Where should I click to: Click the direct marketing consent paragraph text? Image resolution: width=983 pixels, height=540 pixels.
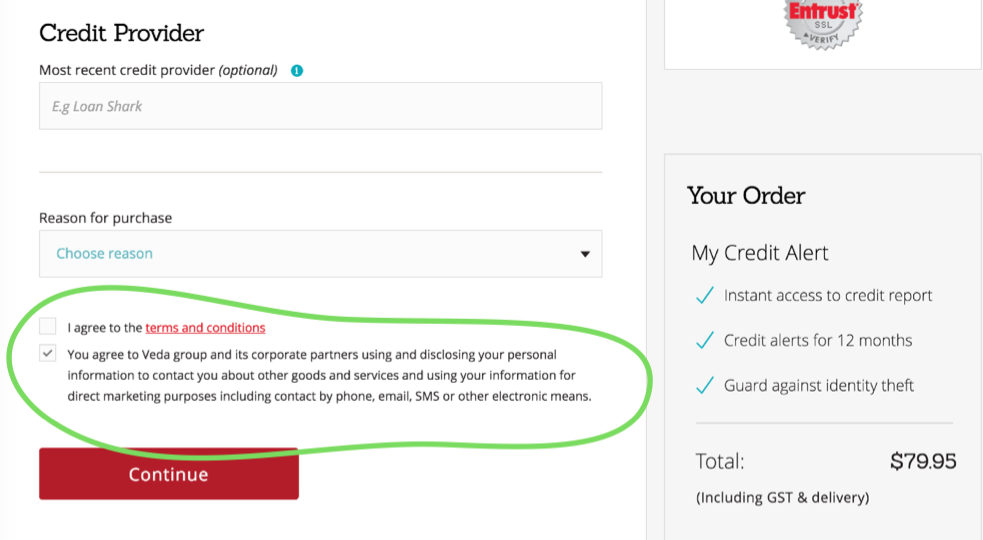pos(330,375)
